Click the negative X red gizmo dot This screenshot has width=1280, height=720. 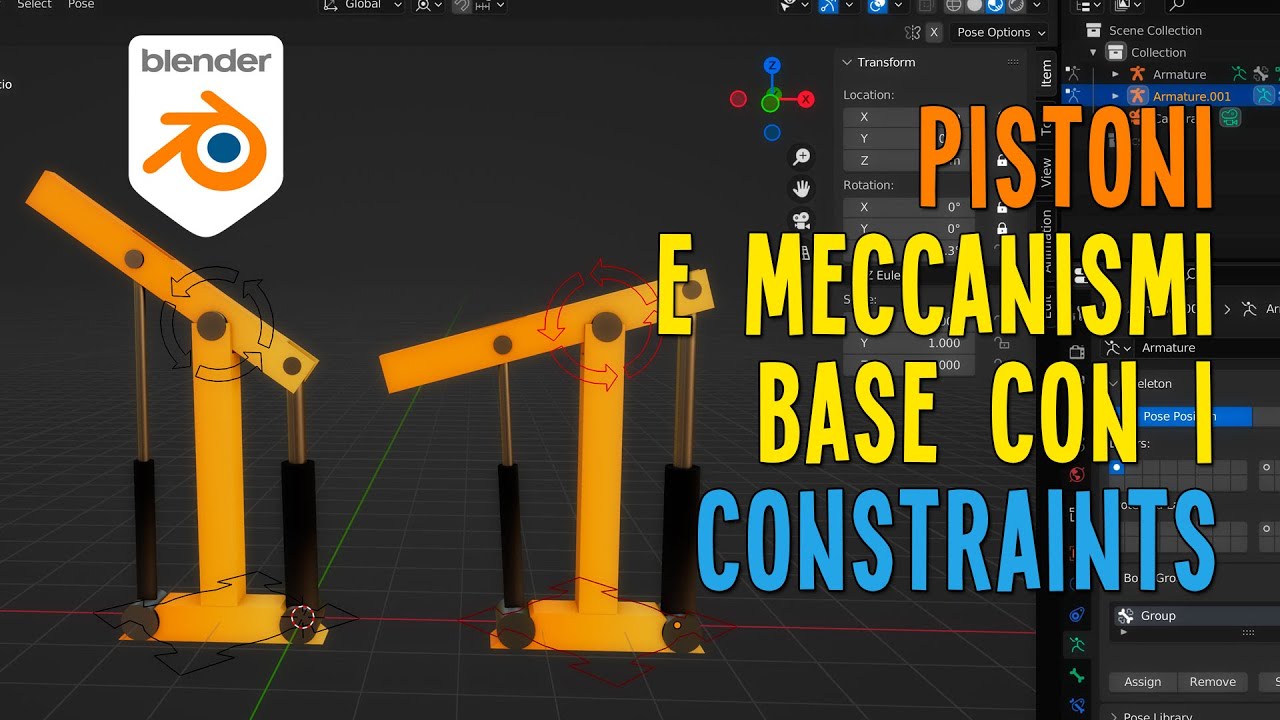click(x=738, y=99)
